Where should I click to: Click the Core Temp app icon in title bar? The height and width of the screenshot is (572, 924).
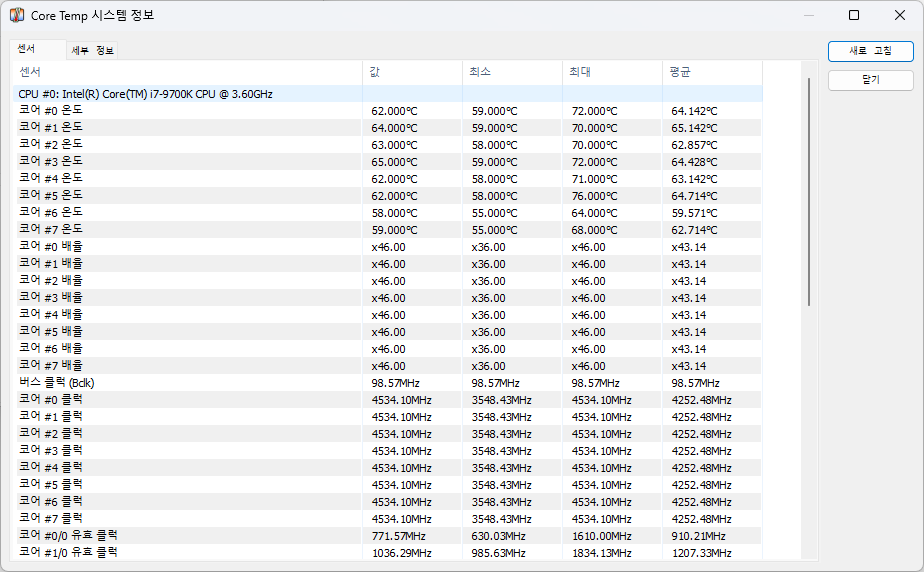(x=17, y=15)
